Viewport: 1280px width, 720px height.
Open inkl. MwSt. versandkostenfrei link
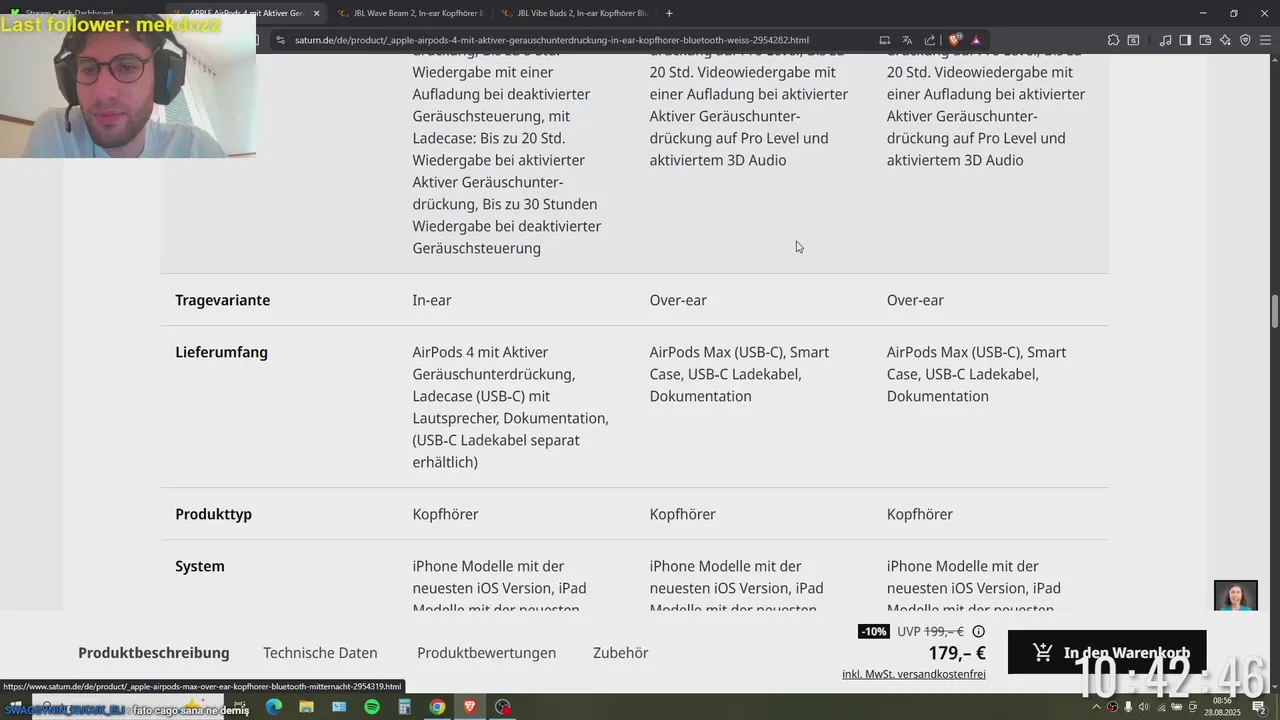(x=914, y=674)
